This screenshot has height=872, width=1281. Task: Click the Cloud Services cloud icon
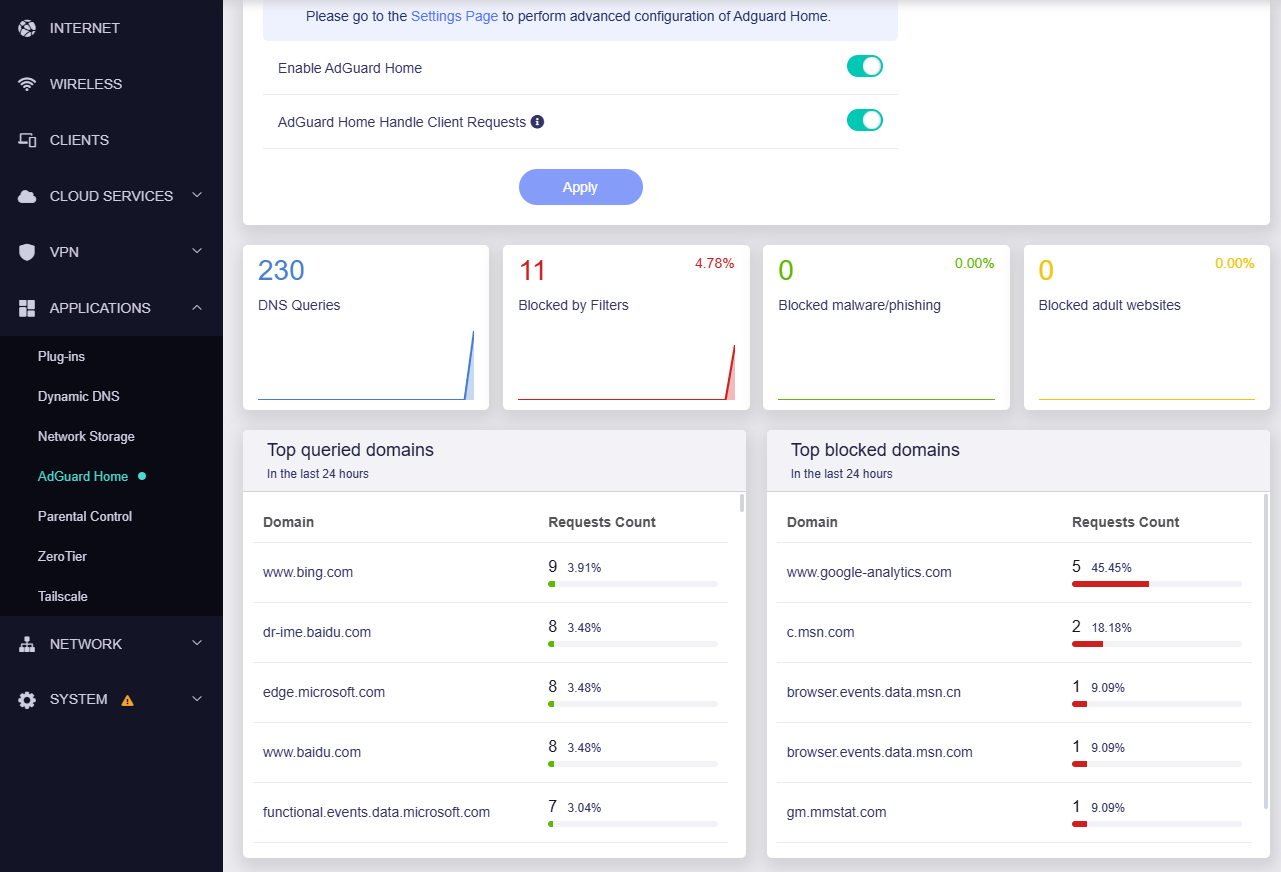tap(27, 196)
